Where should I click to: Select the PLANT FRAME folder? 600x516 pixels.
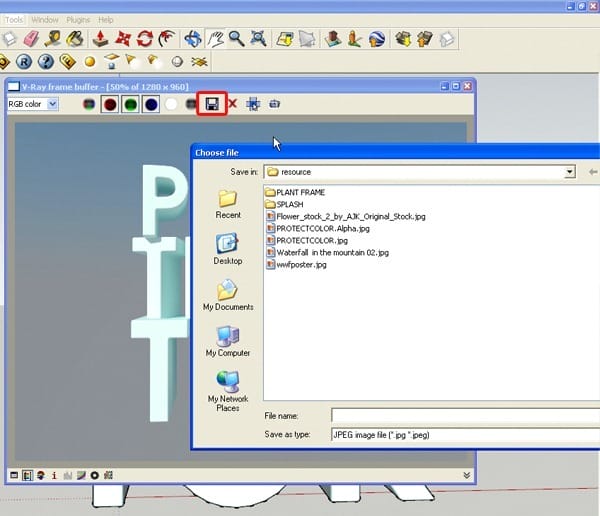click(295, 192)
